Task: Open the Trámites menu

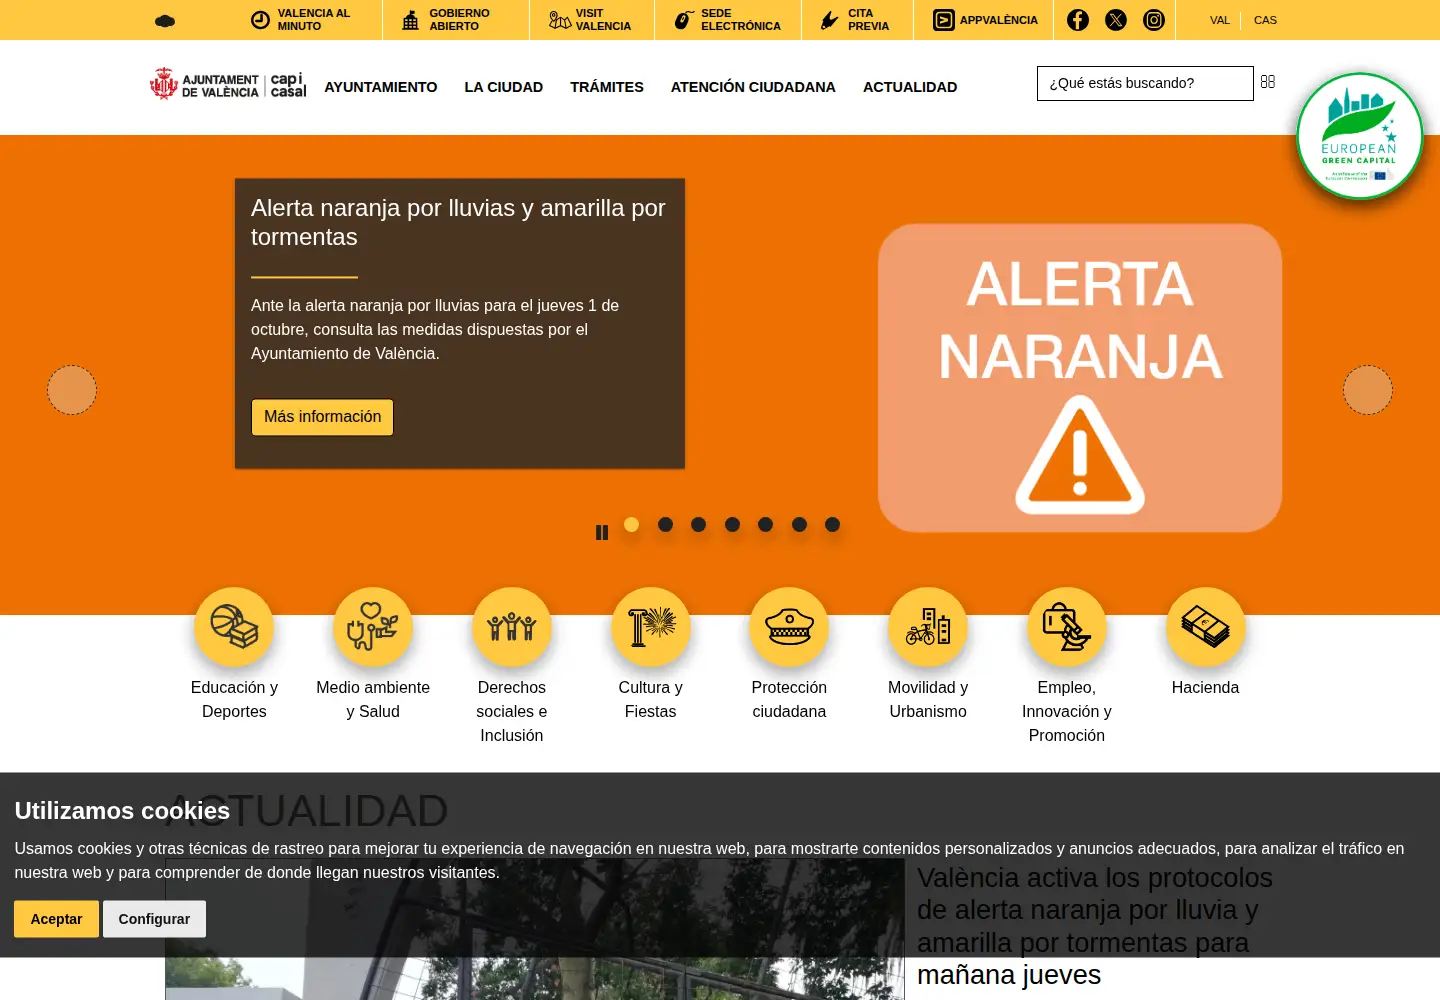Action: click(x=607, y=87)
